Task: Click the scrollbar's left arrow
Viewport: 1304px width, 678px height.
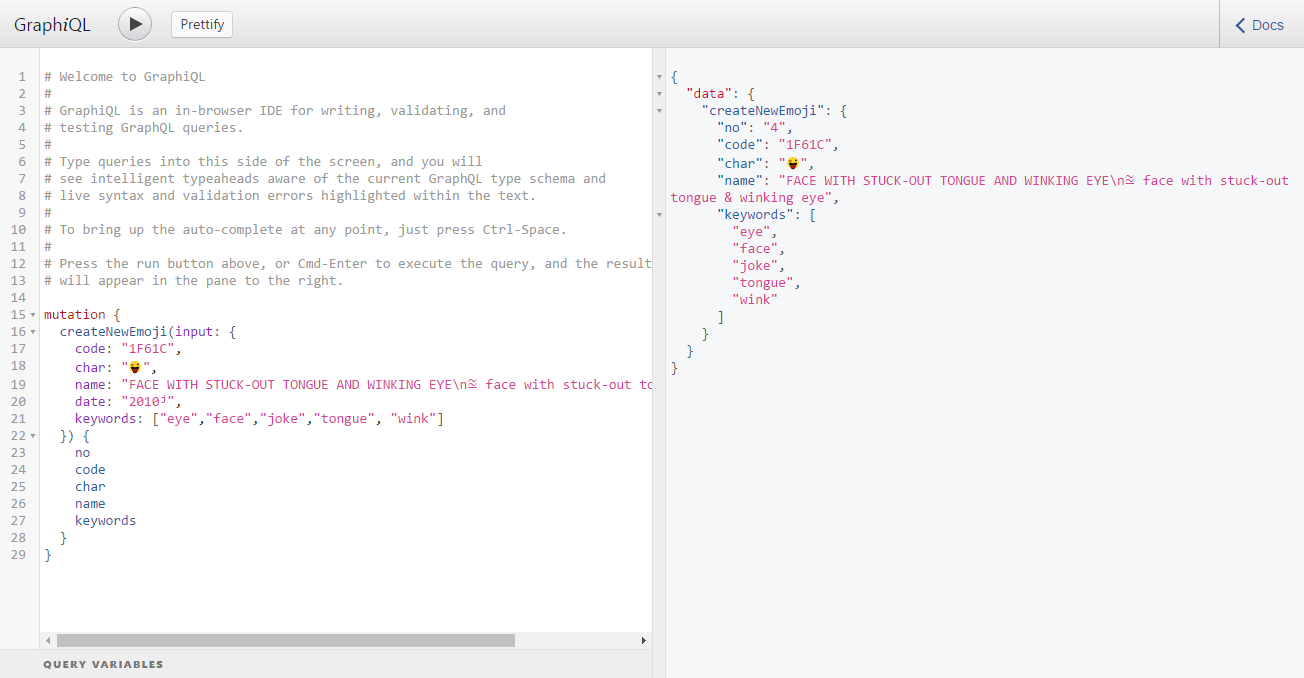Action: [x=47, y=640]
